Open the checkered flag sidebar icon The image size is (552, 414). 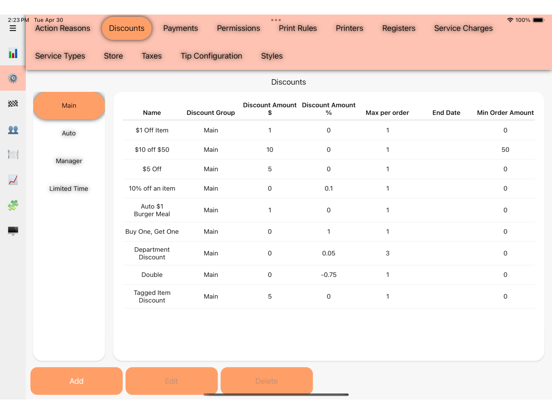(13, 104)
